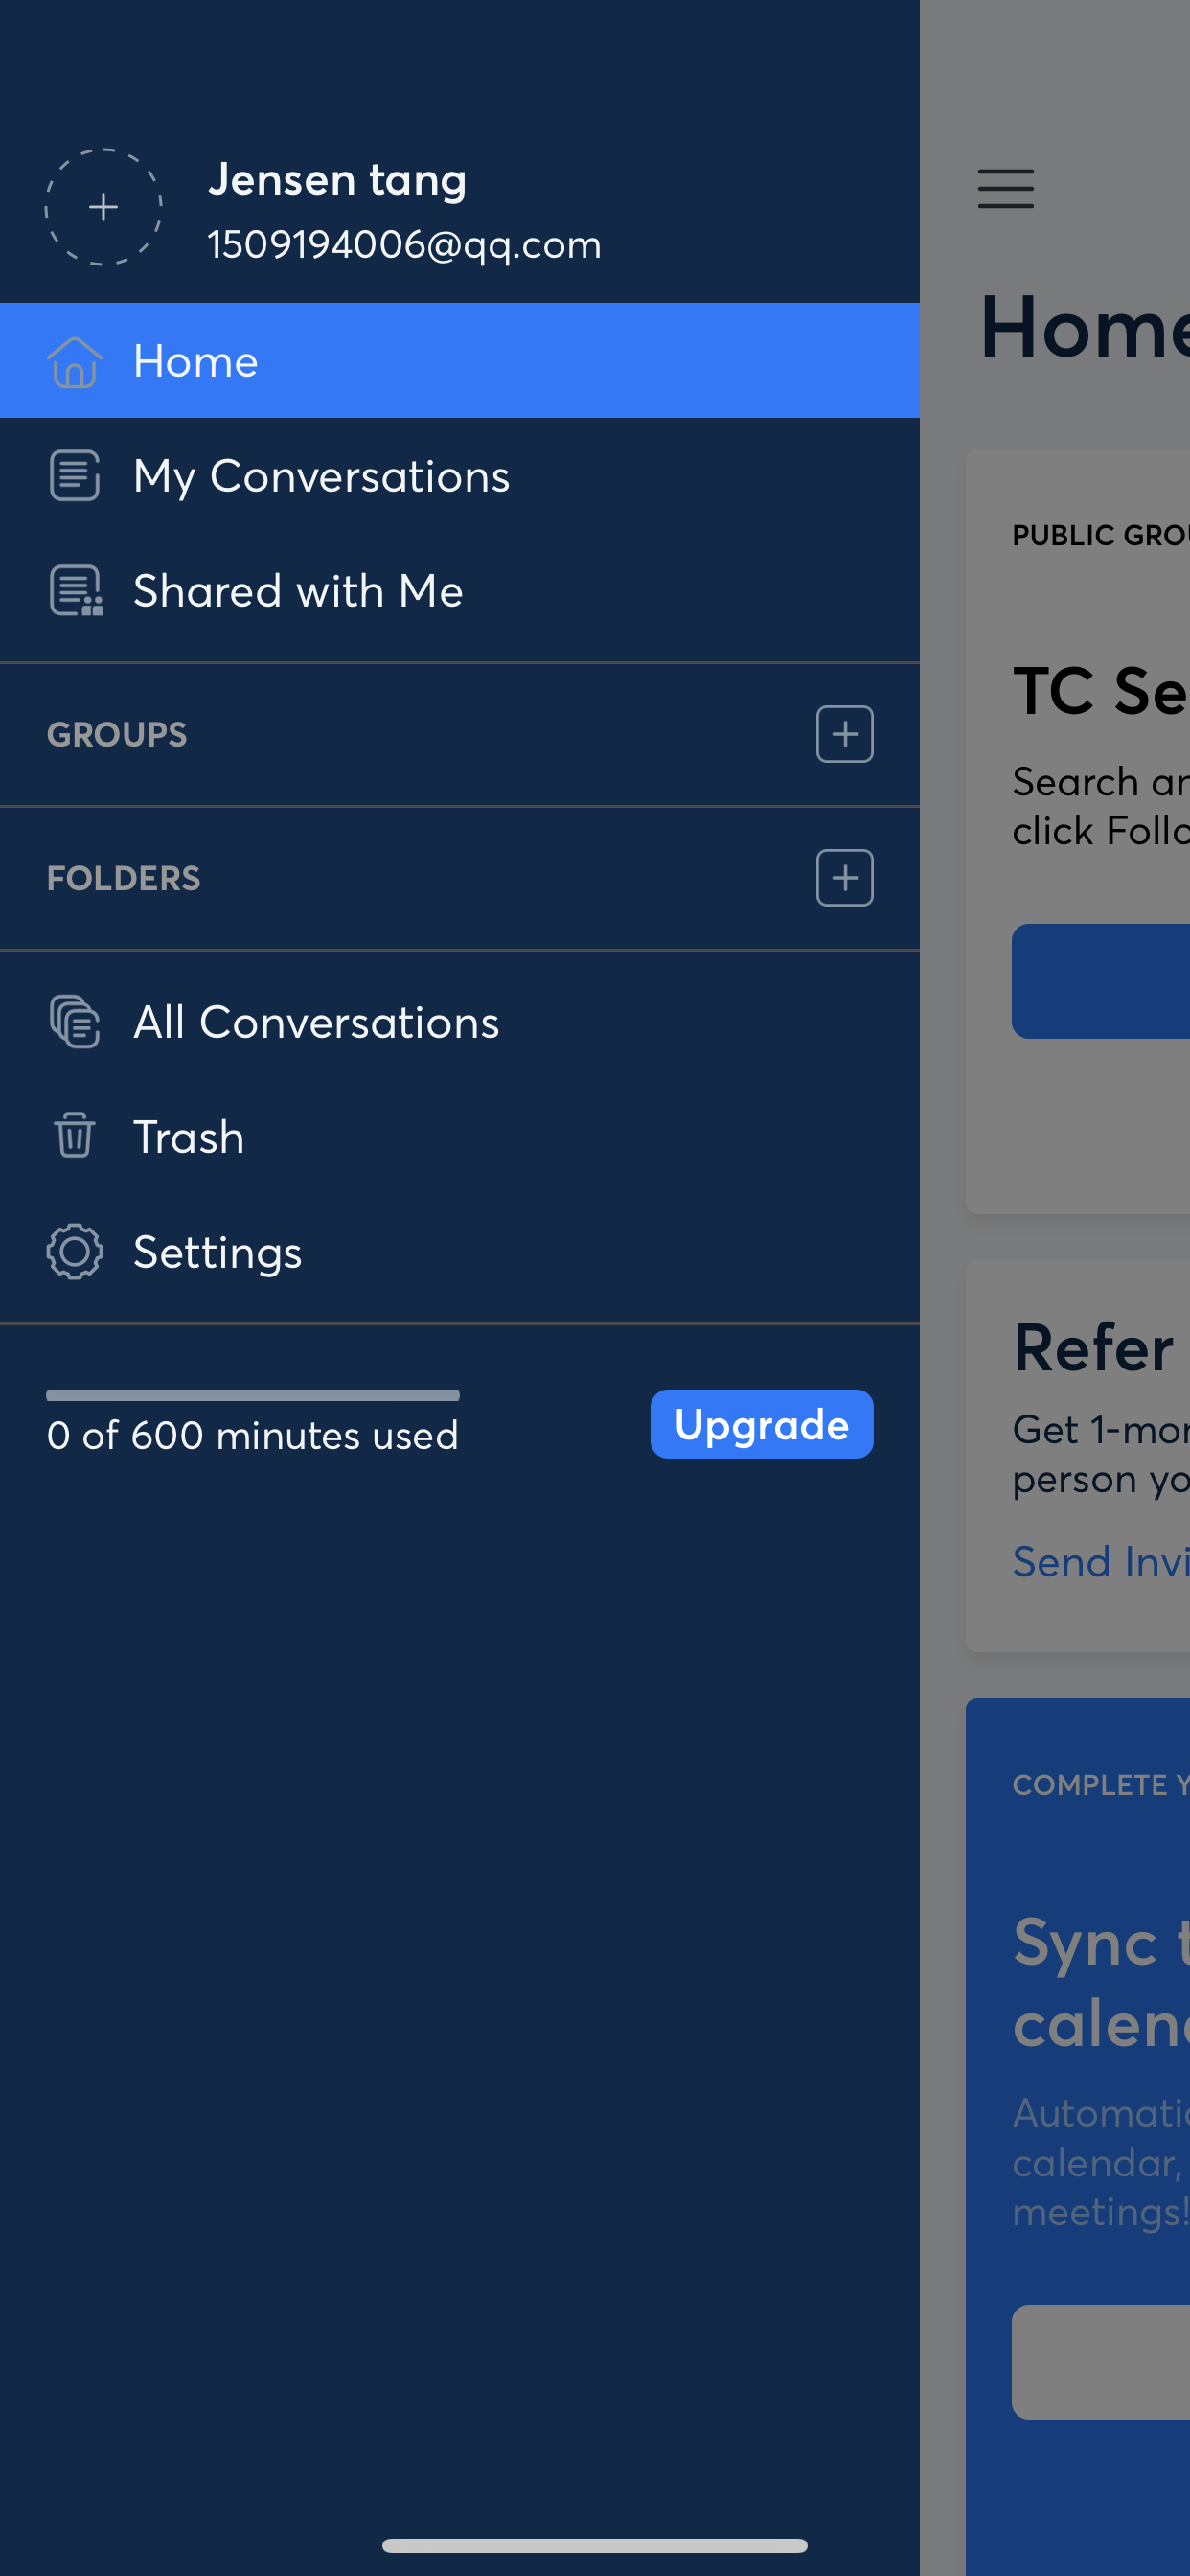Click the Settings gear icon
Image resolution: width=1190 pixels, height=2576 pixels.
(75, 1251)
